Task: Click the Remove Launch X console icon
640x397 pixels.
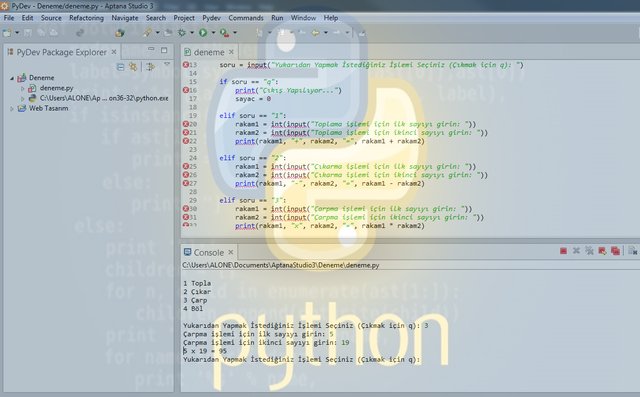Action: pyautogui.click(x=576, y=251)
